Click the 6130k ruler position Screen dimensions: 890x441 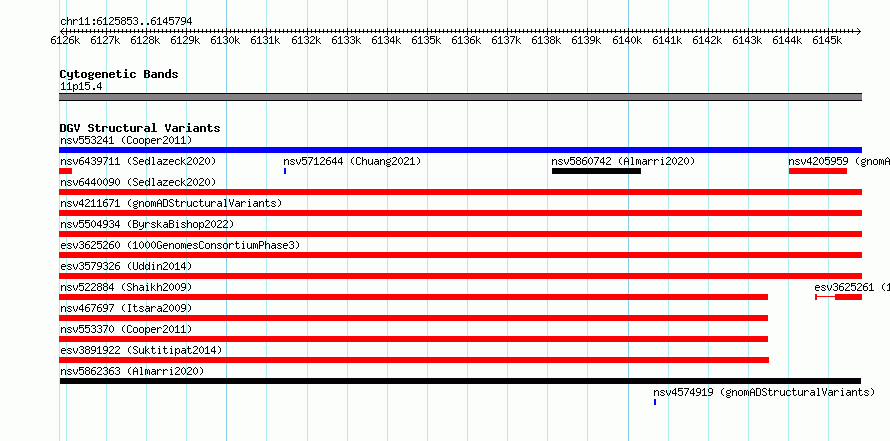(x=226, y=40)
